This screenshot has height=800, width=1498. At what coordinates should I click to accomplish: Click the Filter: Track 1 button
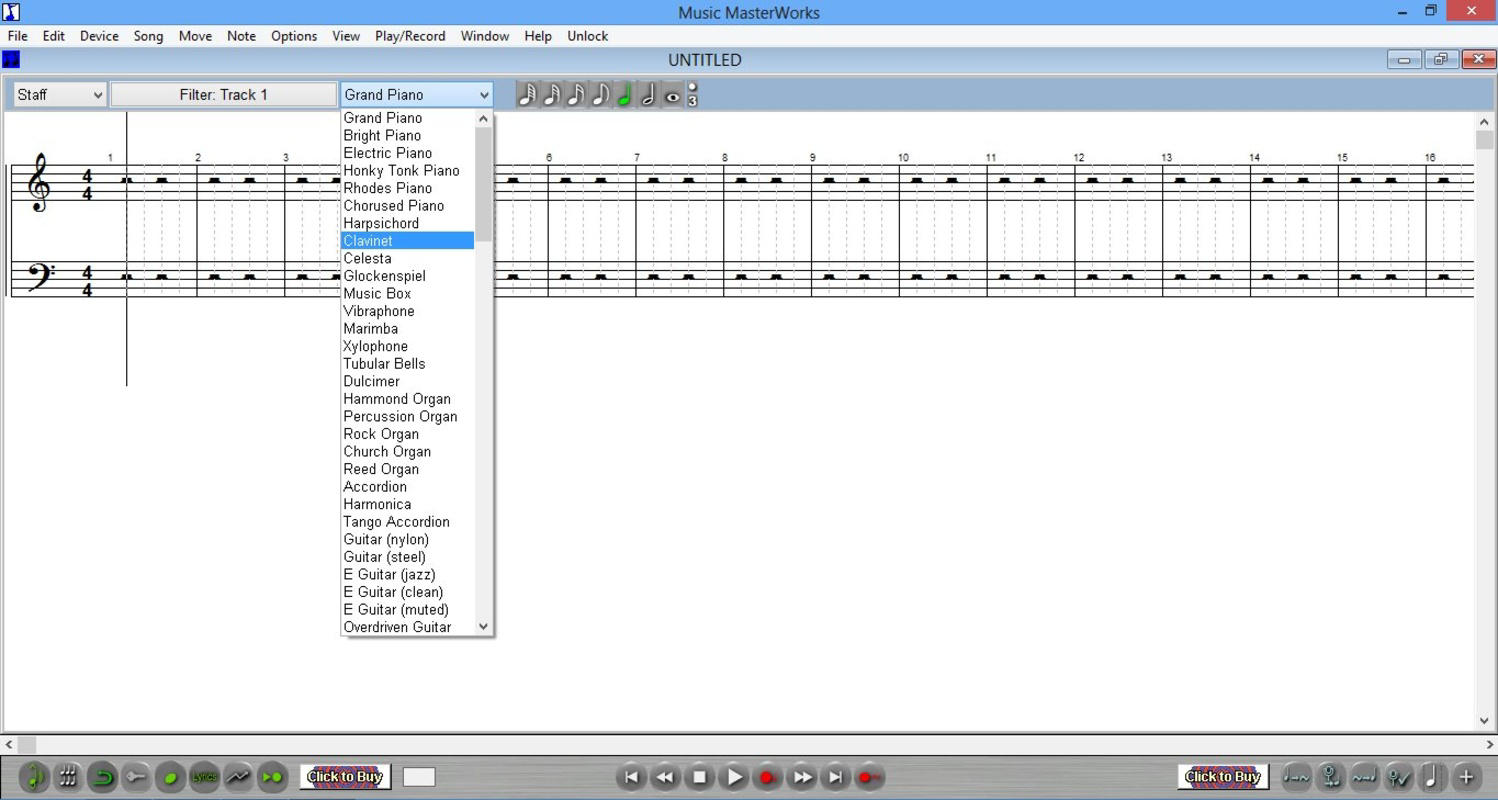pyautogui.click(x=224, y=95)
